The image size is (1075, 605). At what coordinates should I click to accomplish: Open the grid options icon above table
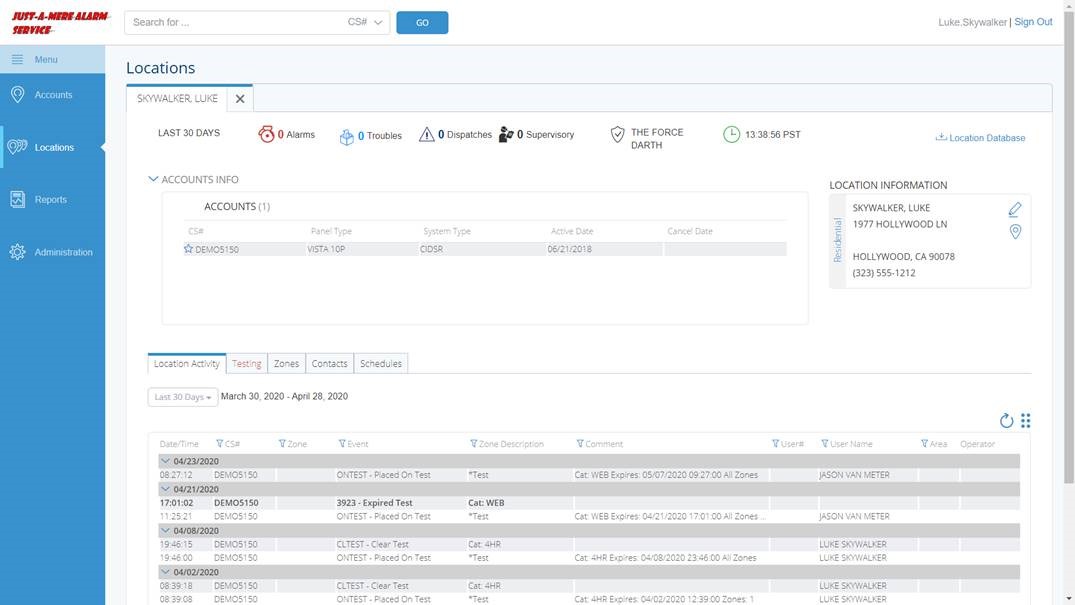pos(1025,421)
